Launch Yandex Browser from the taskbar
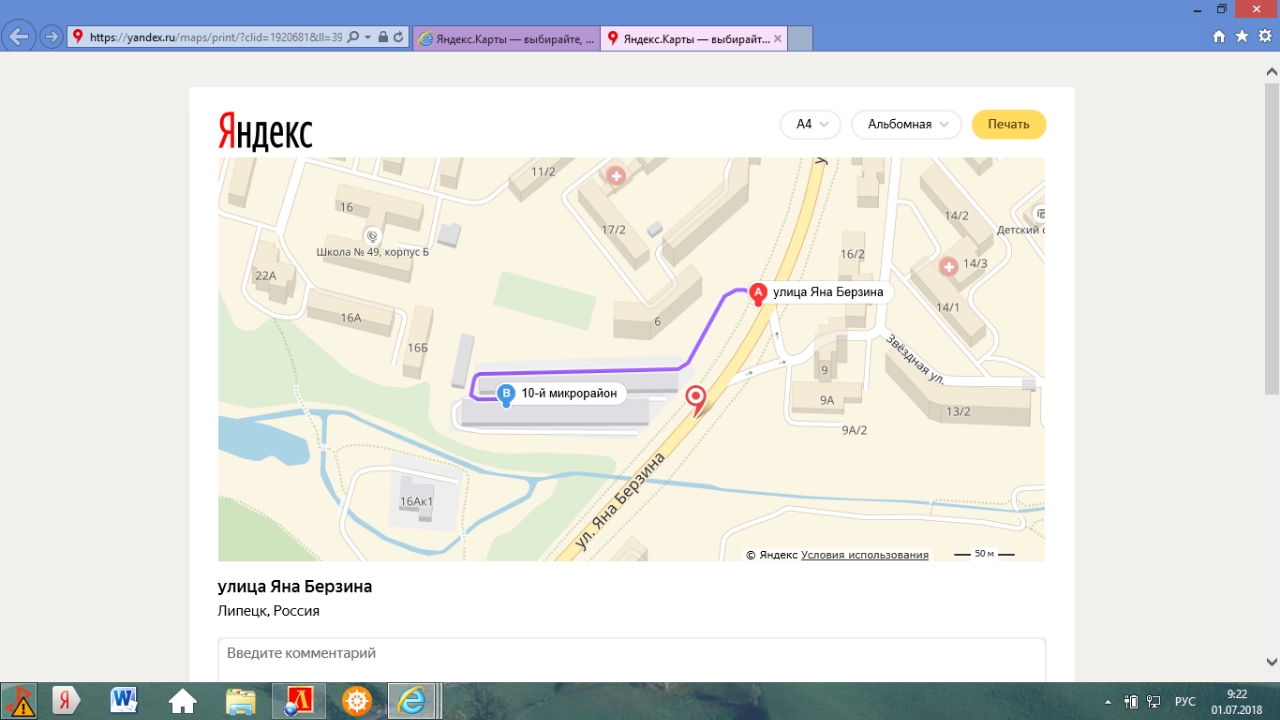Image resolution: width=1280 pixels, height=720 pixels. 66,701
